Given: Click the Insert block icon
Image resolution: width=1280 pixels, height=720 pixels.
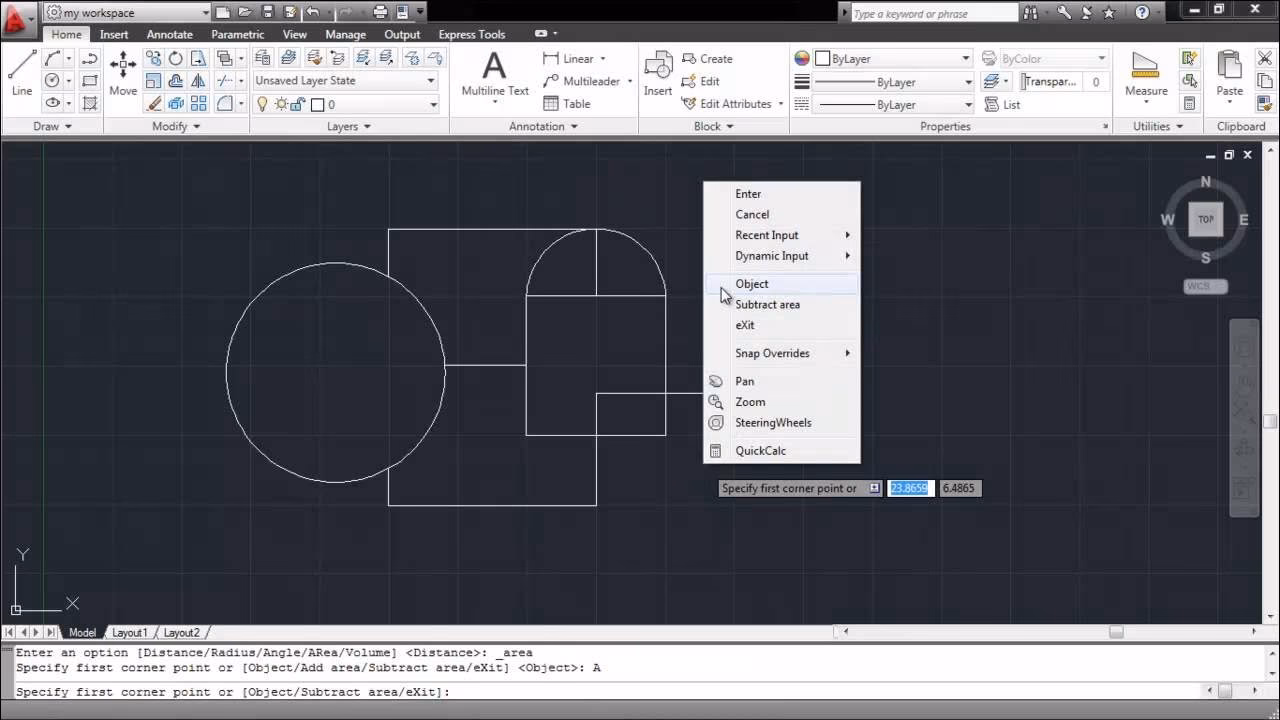Looking at the screenshot, I should click(657, 70).
